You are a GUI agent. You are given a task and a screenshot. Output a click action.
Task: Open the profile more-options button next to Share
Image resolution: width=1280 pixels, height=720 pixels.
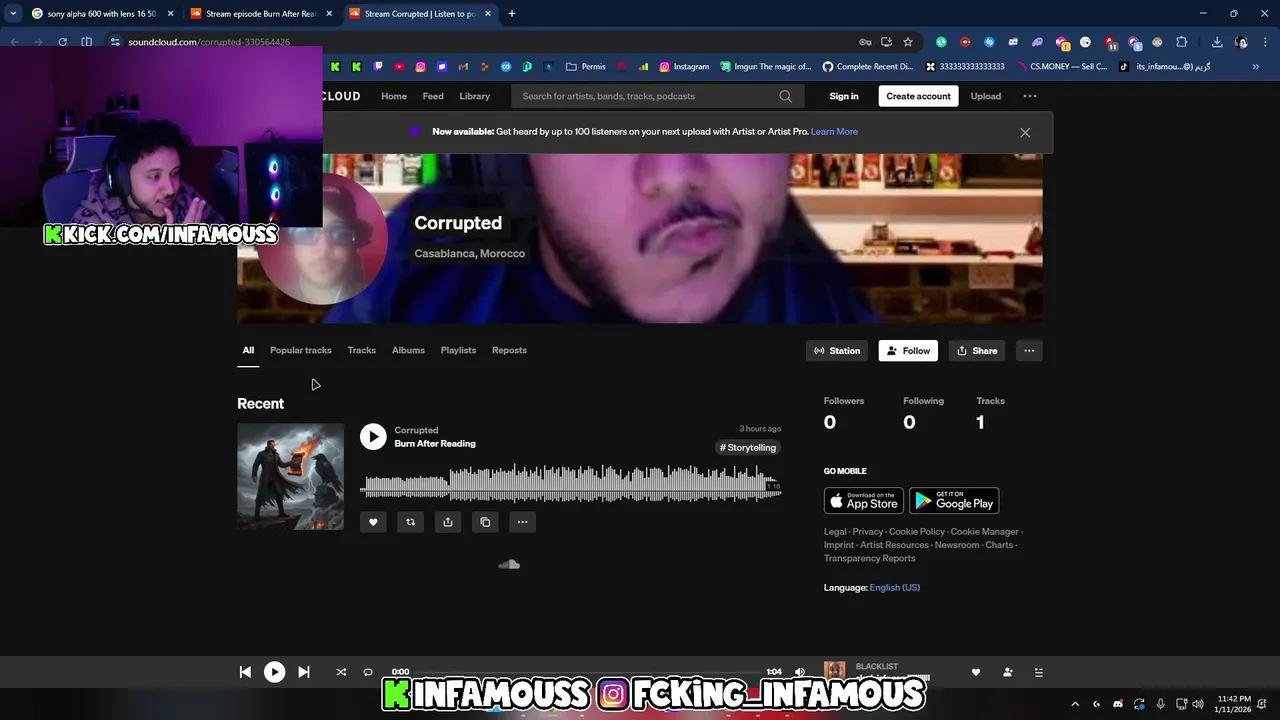(x=1029, y=351)
